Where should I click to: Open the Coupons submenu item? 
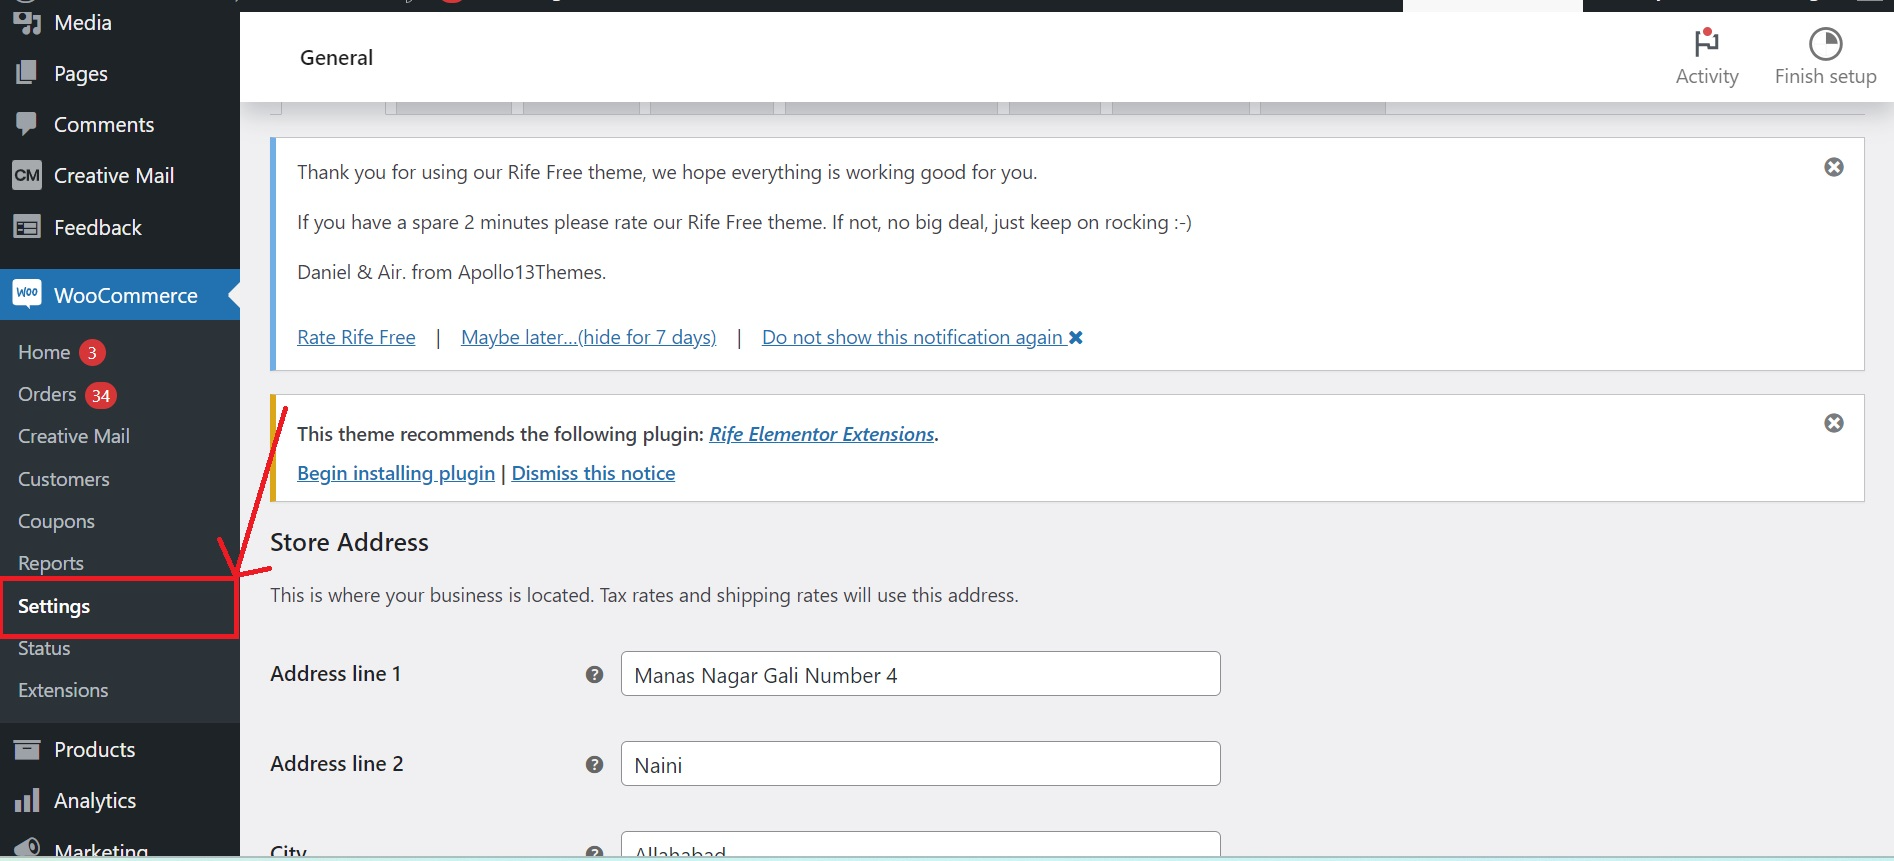click(56, 522)
